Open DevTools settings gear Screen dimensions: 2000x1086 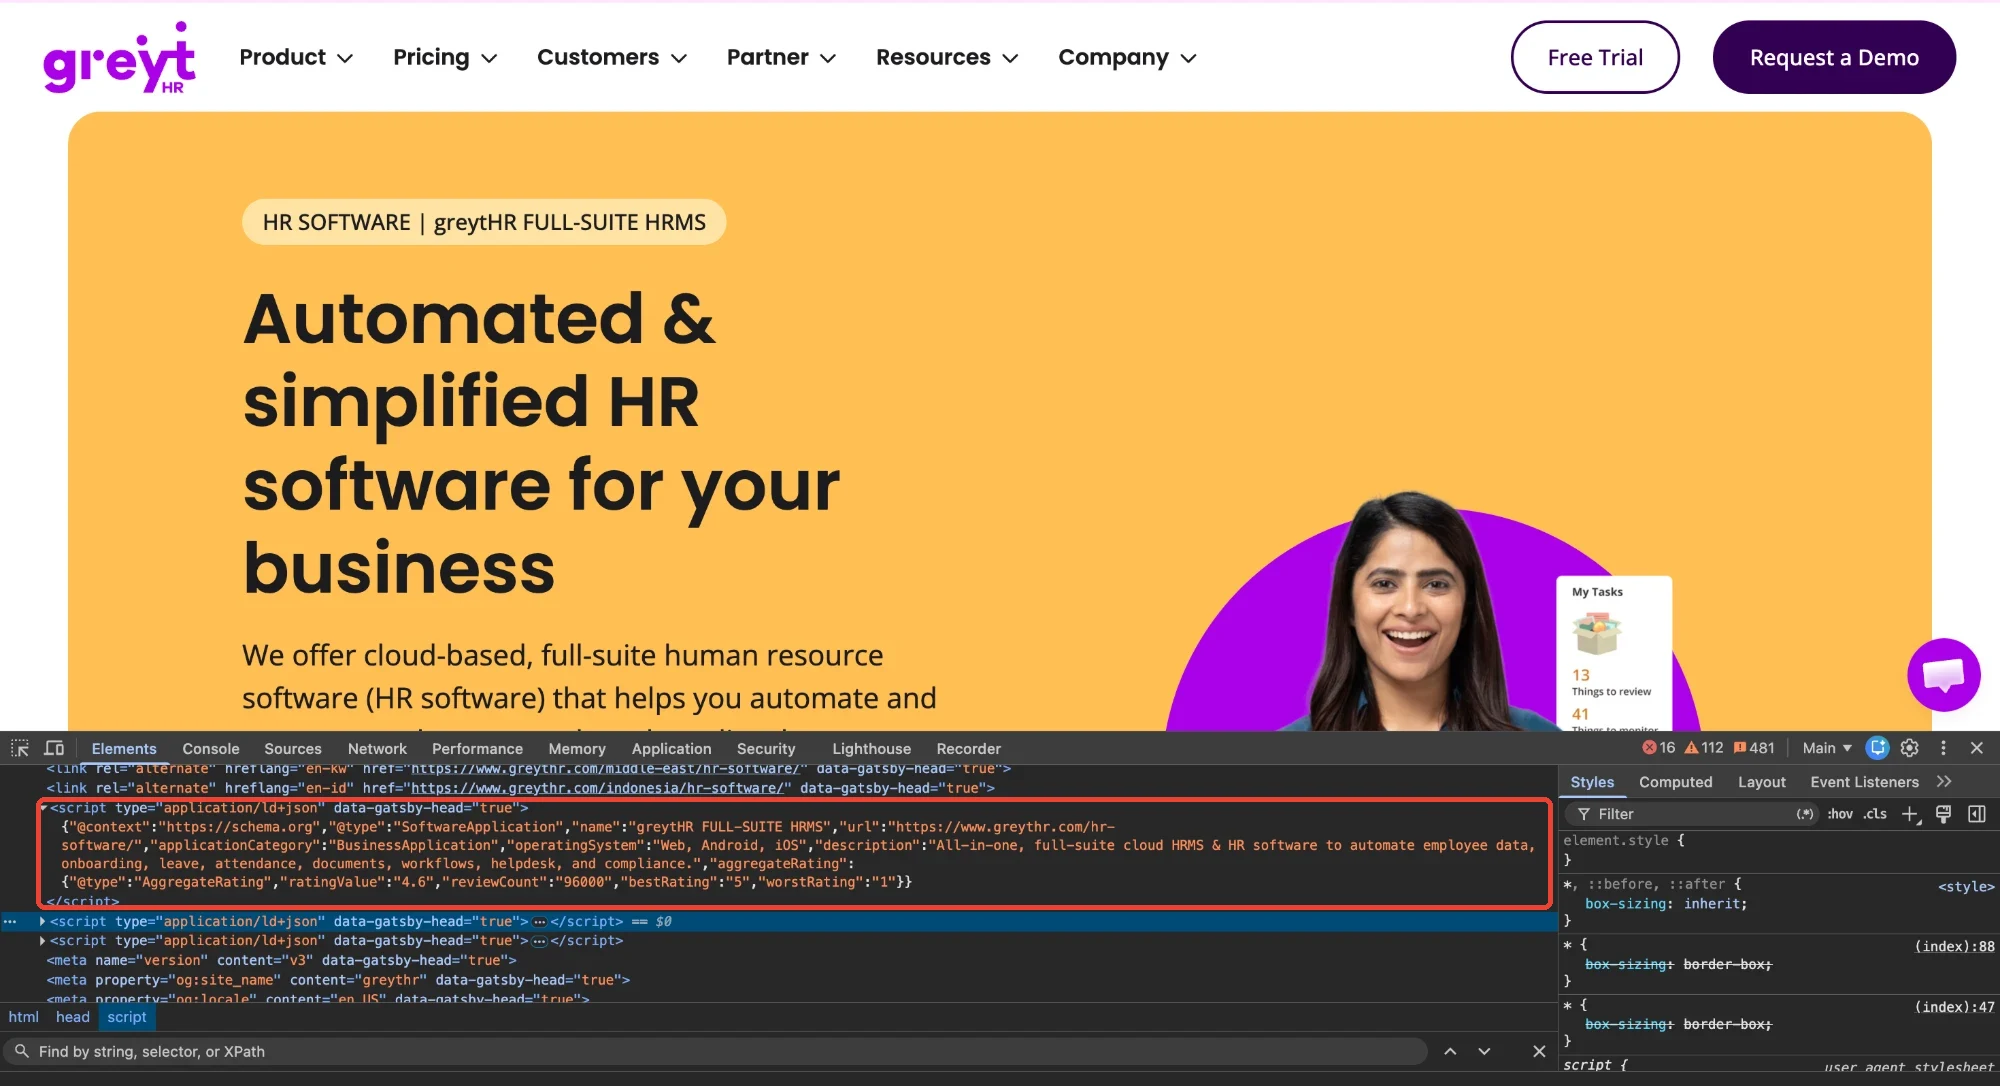point(1910,748)
